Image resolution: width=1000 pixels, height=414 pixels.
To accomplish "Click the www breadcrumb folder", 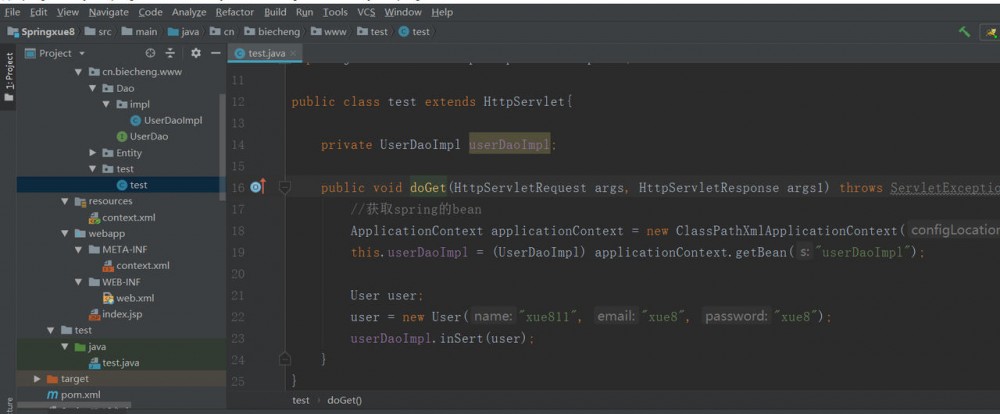I will click(x=328, y=31).
